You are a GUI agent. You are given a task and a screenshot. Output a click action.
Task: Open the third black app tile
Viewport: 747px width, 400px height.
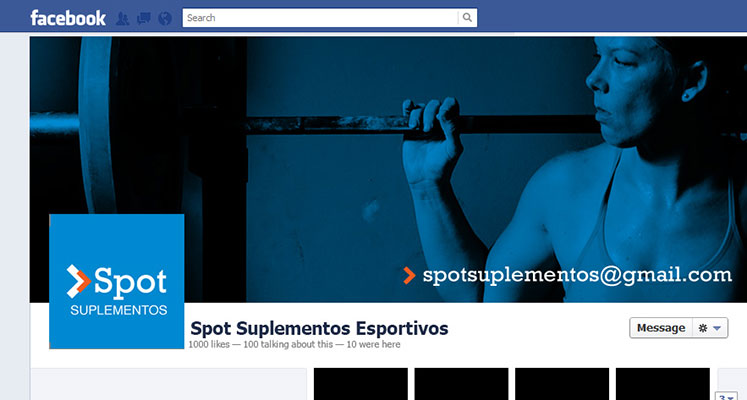[562, 384]
